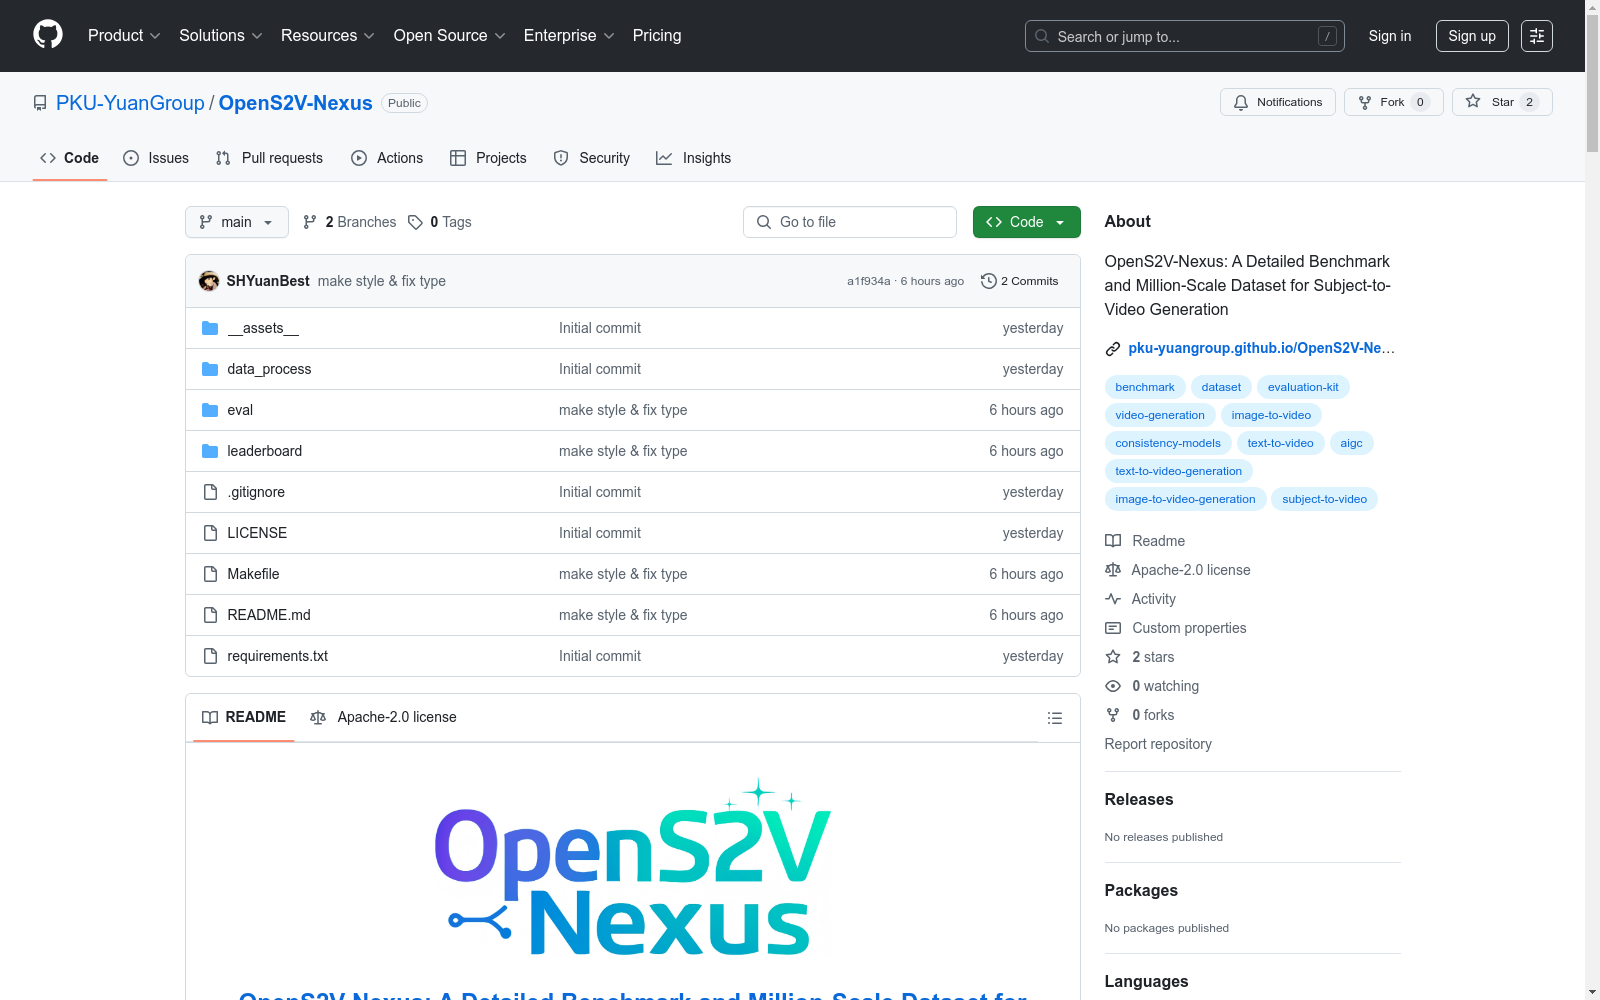Open the pku-yuangroup.github.io project link
Viewport: 1600px width, 1000px height.
[x=1261, y=348]
